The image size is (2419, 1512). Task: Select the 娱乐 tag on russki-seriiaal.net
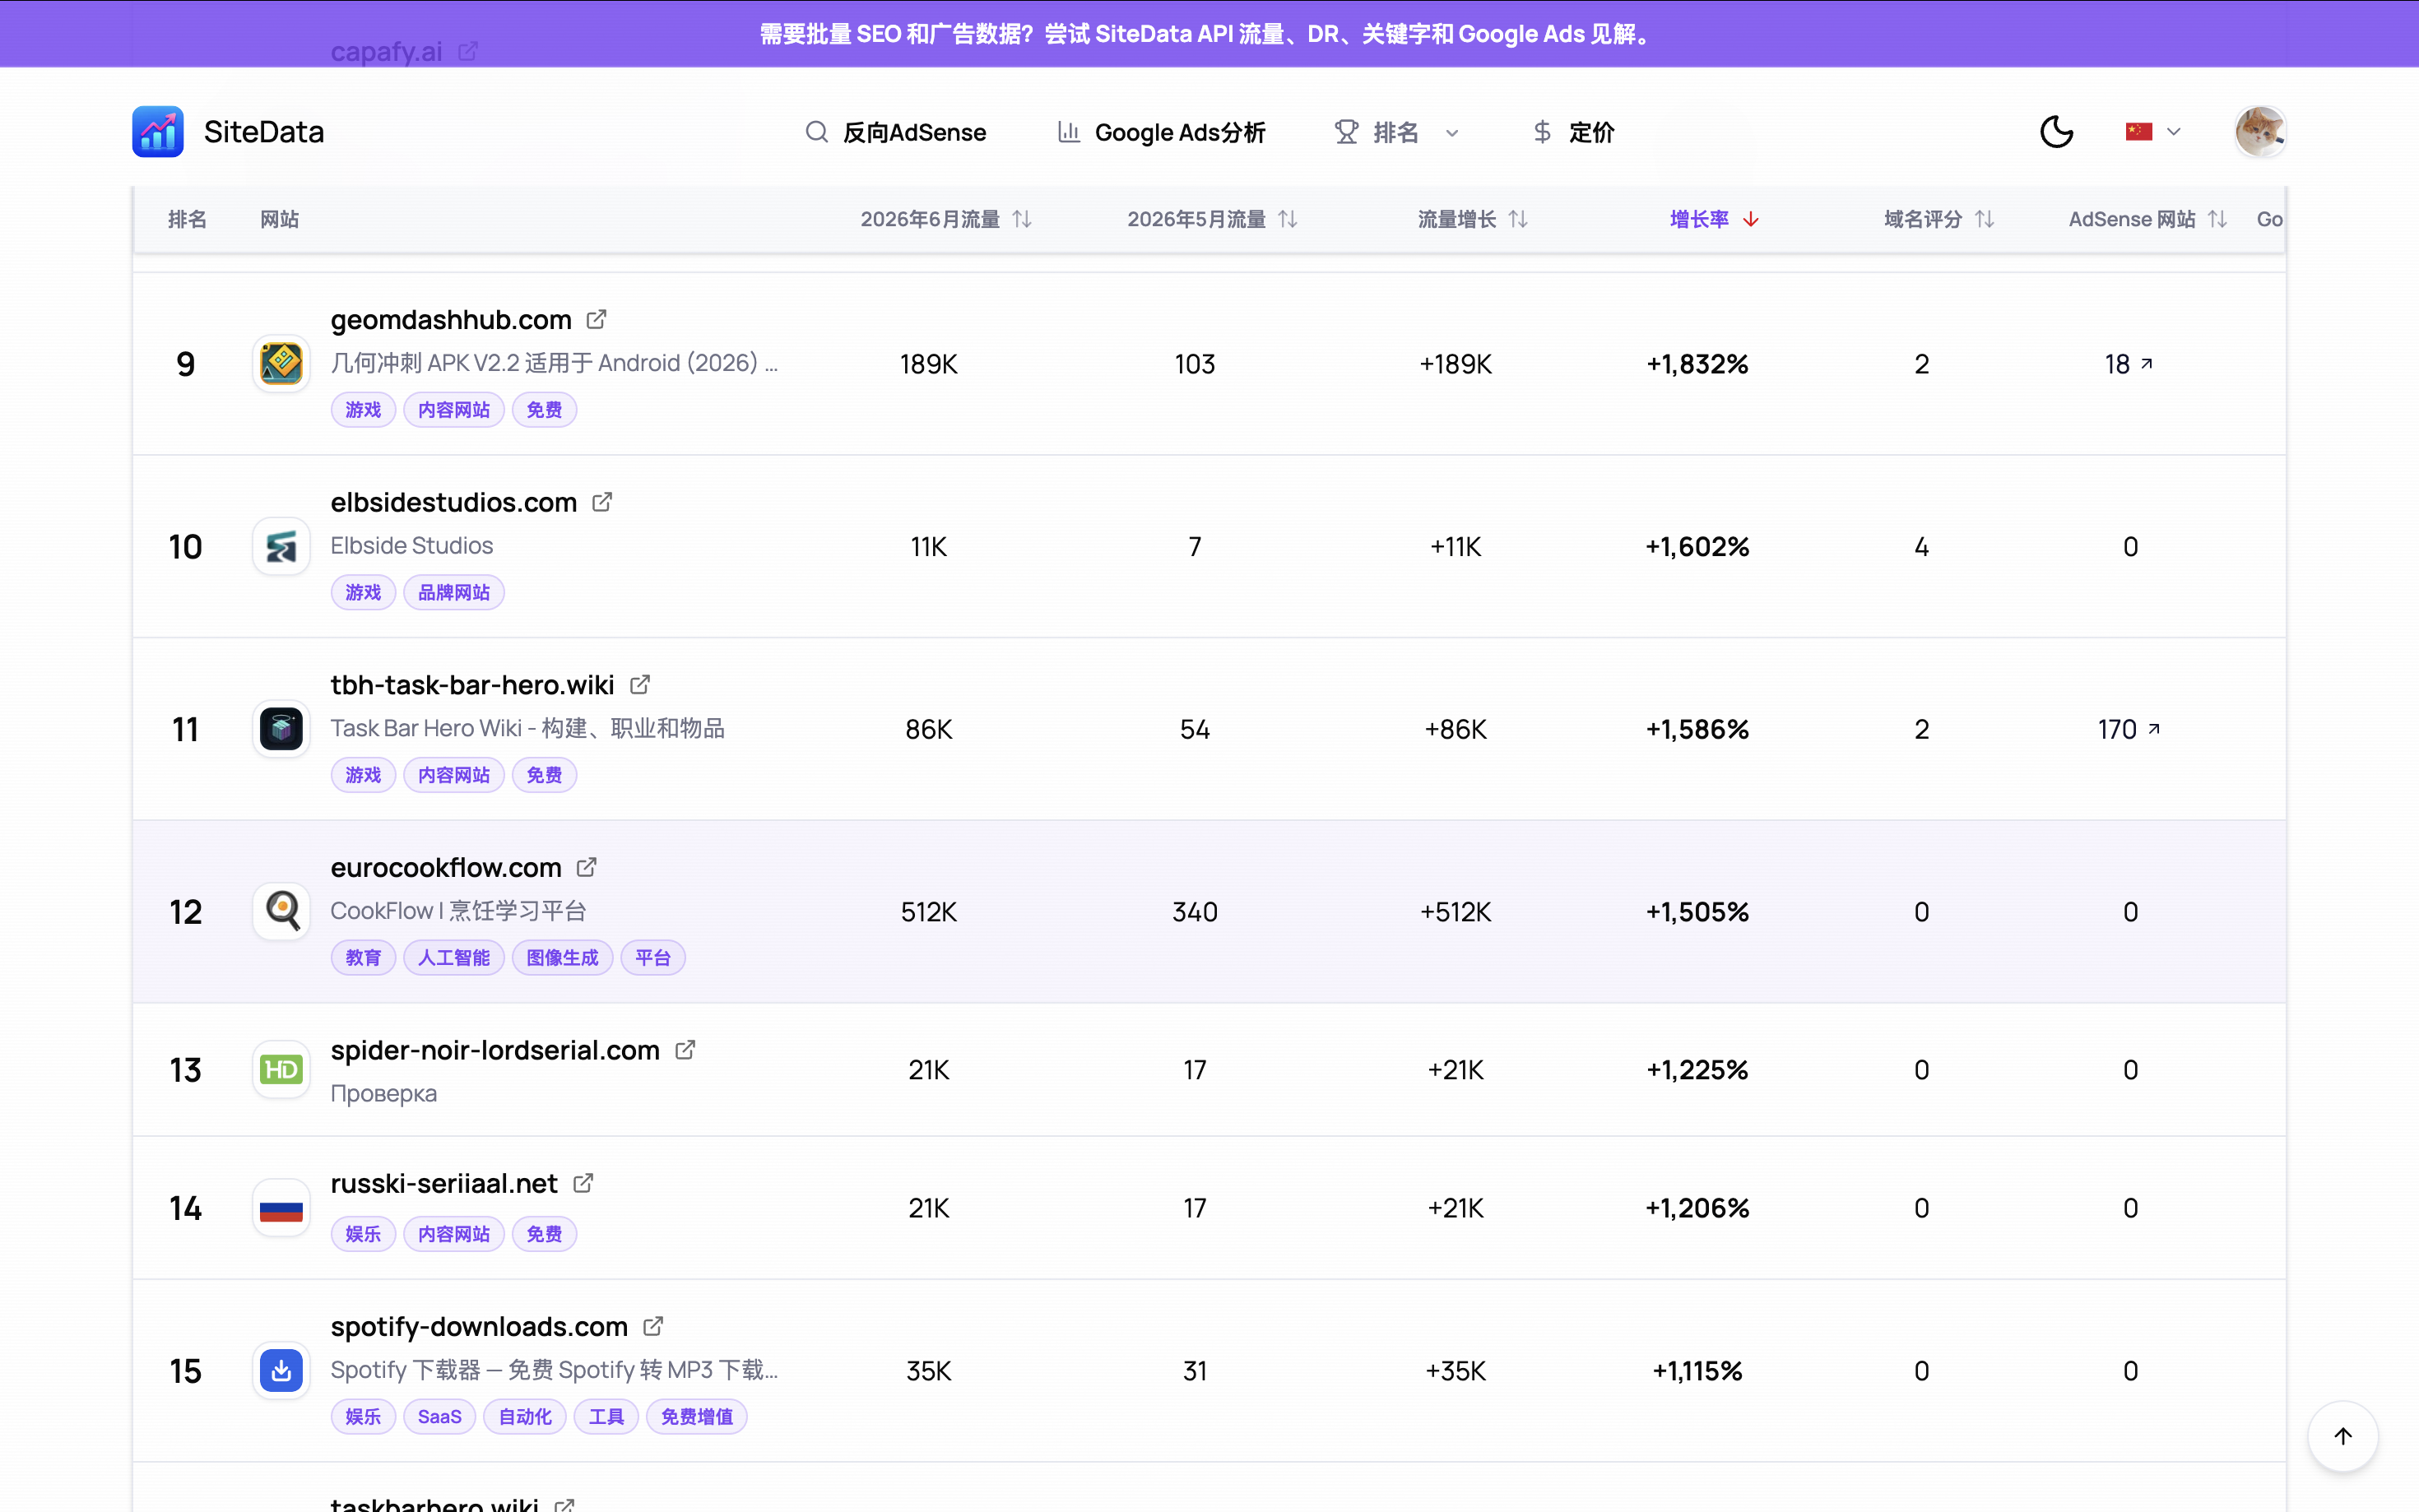click(x=363, y=1233)
